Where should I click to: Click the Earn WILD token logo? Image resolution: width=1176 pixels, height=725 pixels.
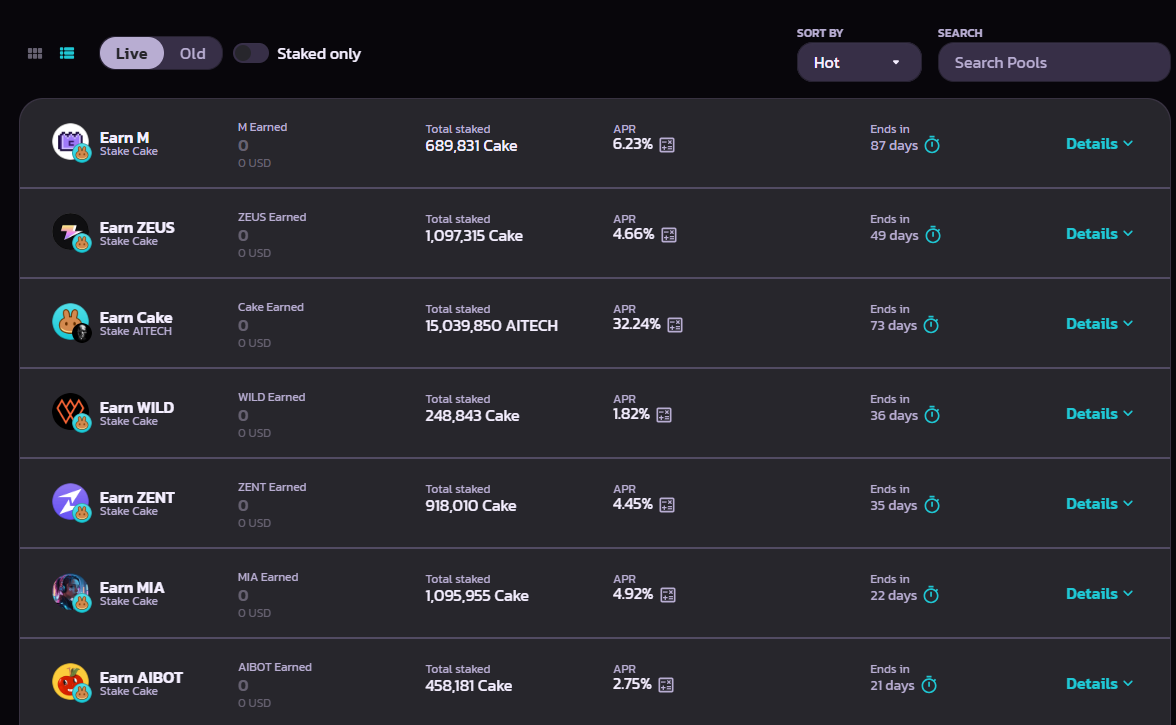[70, 412]
